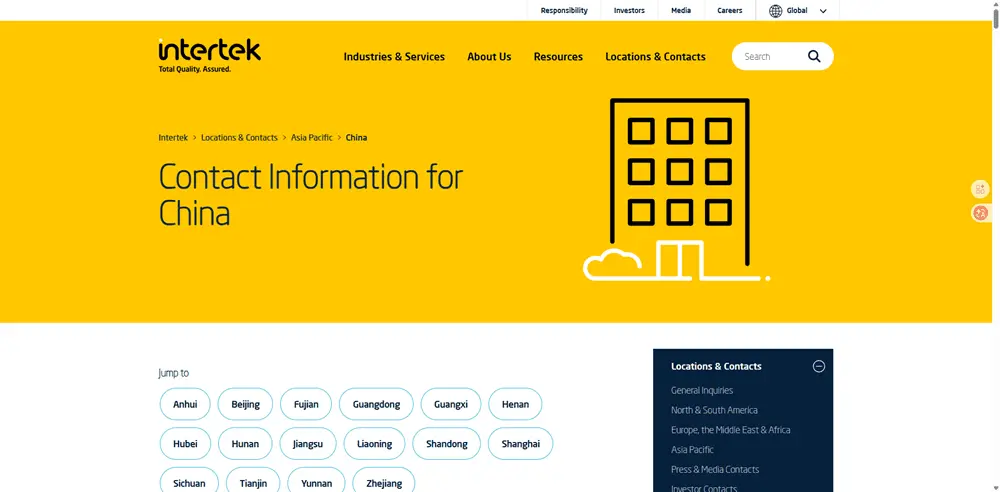Jump to the Liaoning section
The image size is (1000, 492).
pyautogui.click(x=374, y=444)
